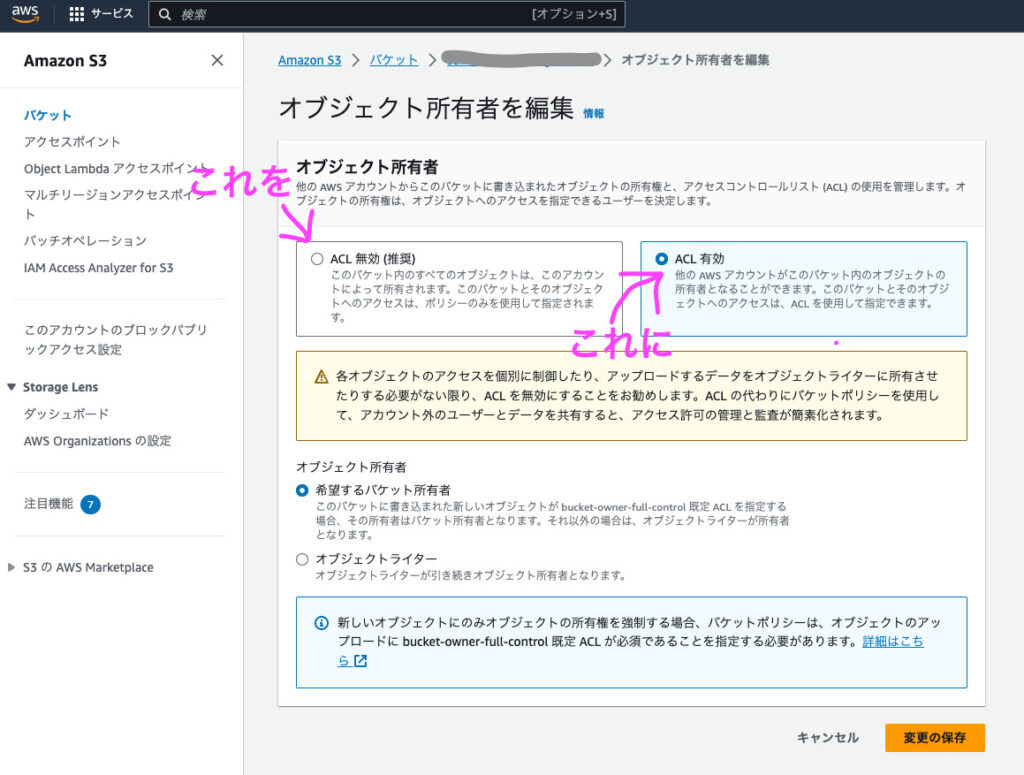Image resolution: width=1024 pixels, height=775 pixels.
Task: Click the バケット breadcrumb link
Action: (x=394, y=60)
